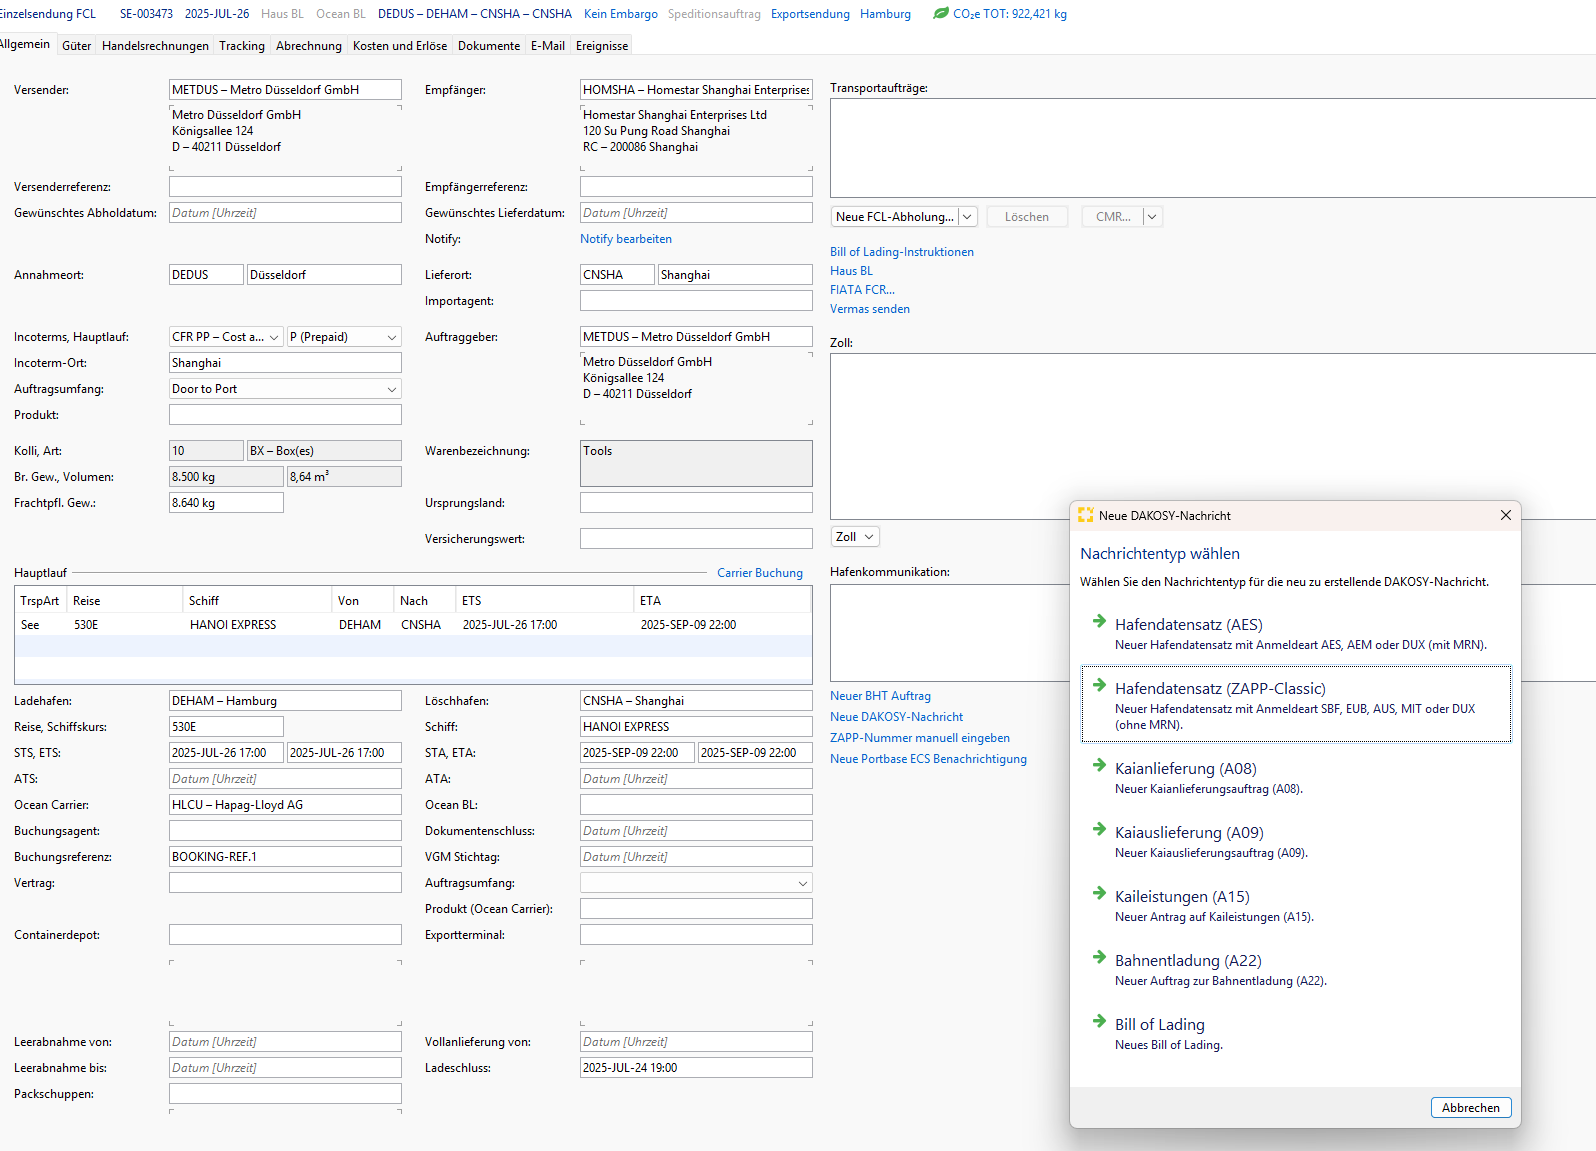Viewport: 1596px width, 1151px height.
Task: Select the HANOI EXPRESS row in Hauptlauf table
Action: (x=413, y=625)
